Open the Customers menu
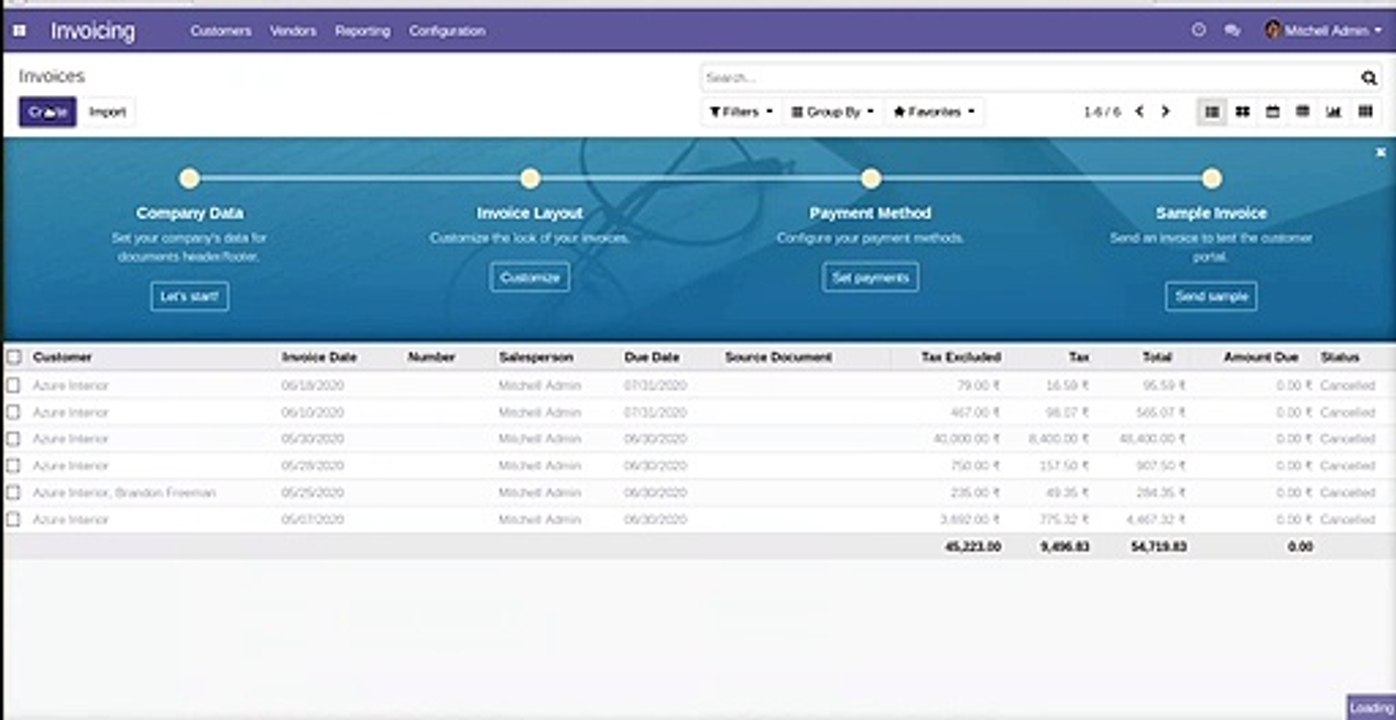The image size is (1396, 720). [221, 31]
